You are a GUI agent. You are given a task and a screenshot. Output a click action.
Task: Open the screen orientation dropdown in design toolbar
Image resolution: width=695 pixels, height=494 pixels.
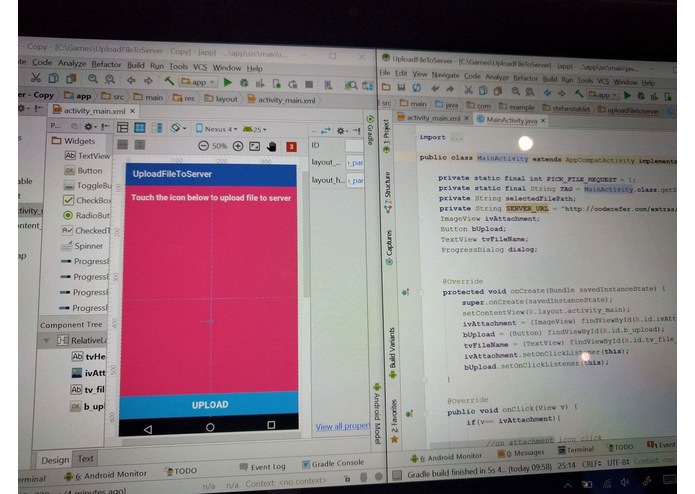click(178, 128)
